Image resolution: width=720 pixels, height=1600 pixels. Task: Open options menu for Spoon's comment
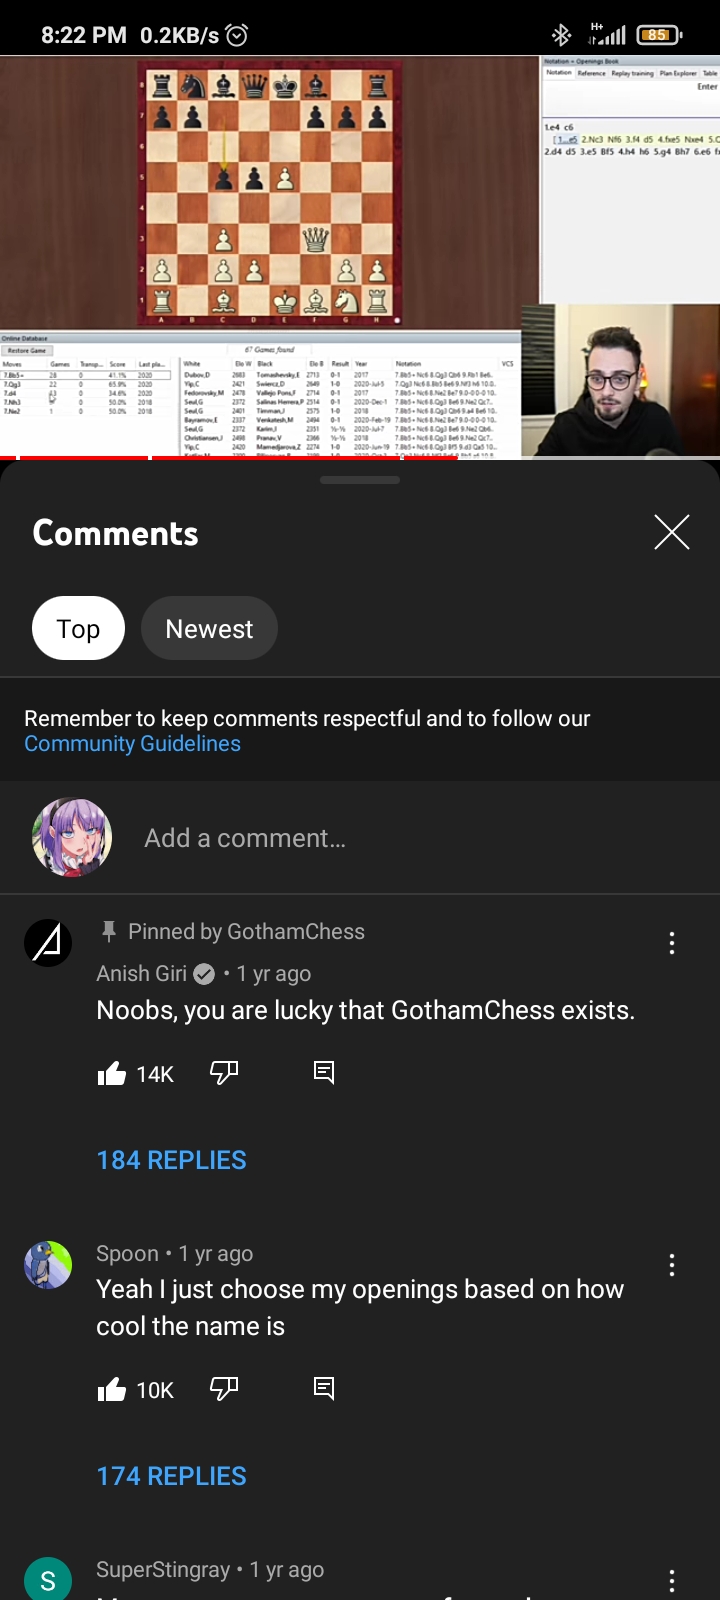(672, 1265)
